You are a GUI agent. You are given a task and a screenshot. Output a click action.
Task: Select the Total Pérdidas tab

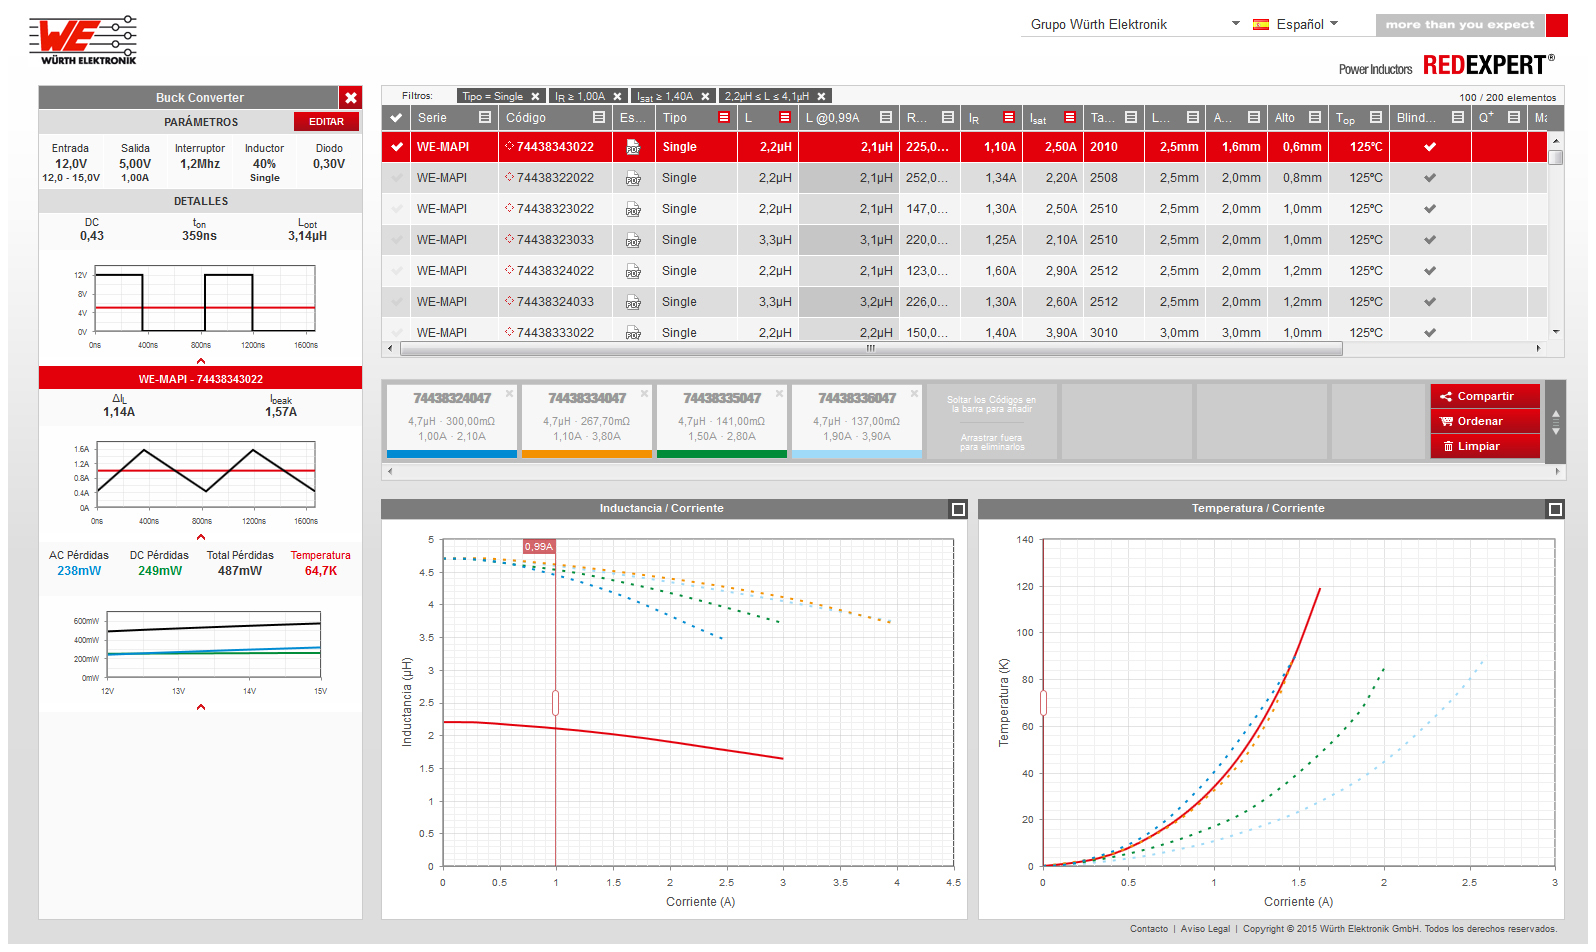point(240,563)
